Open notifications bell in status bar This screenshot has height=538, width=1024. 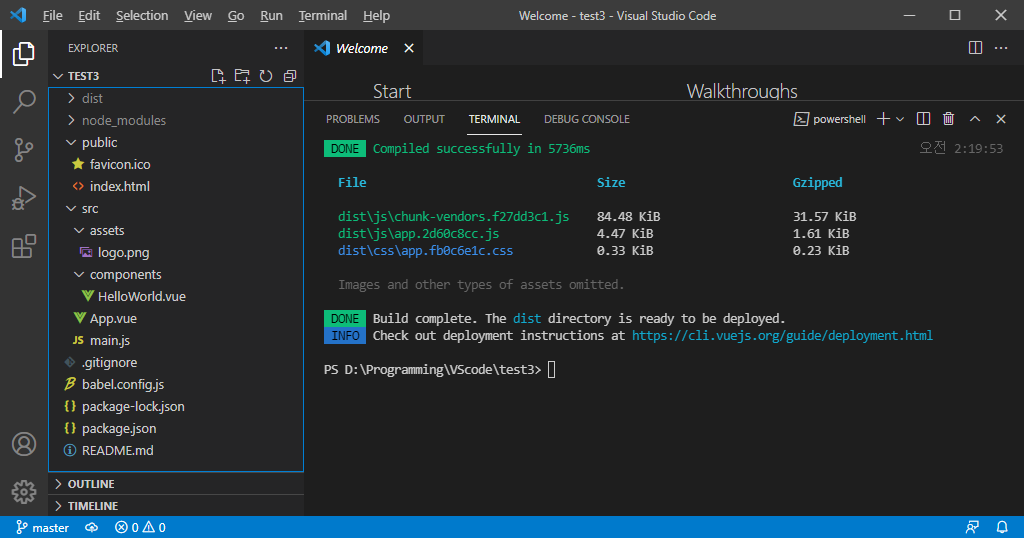coord(1002,528)
